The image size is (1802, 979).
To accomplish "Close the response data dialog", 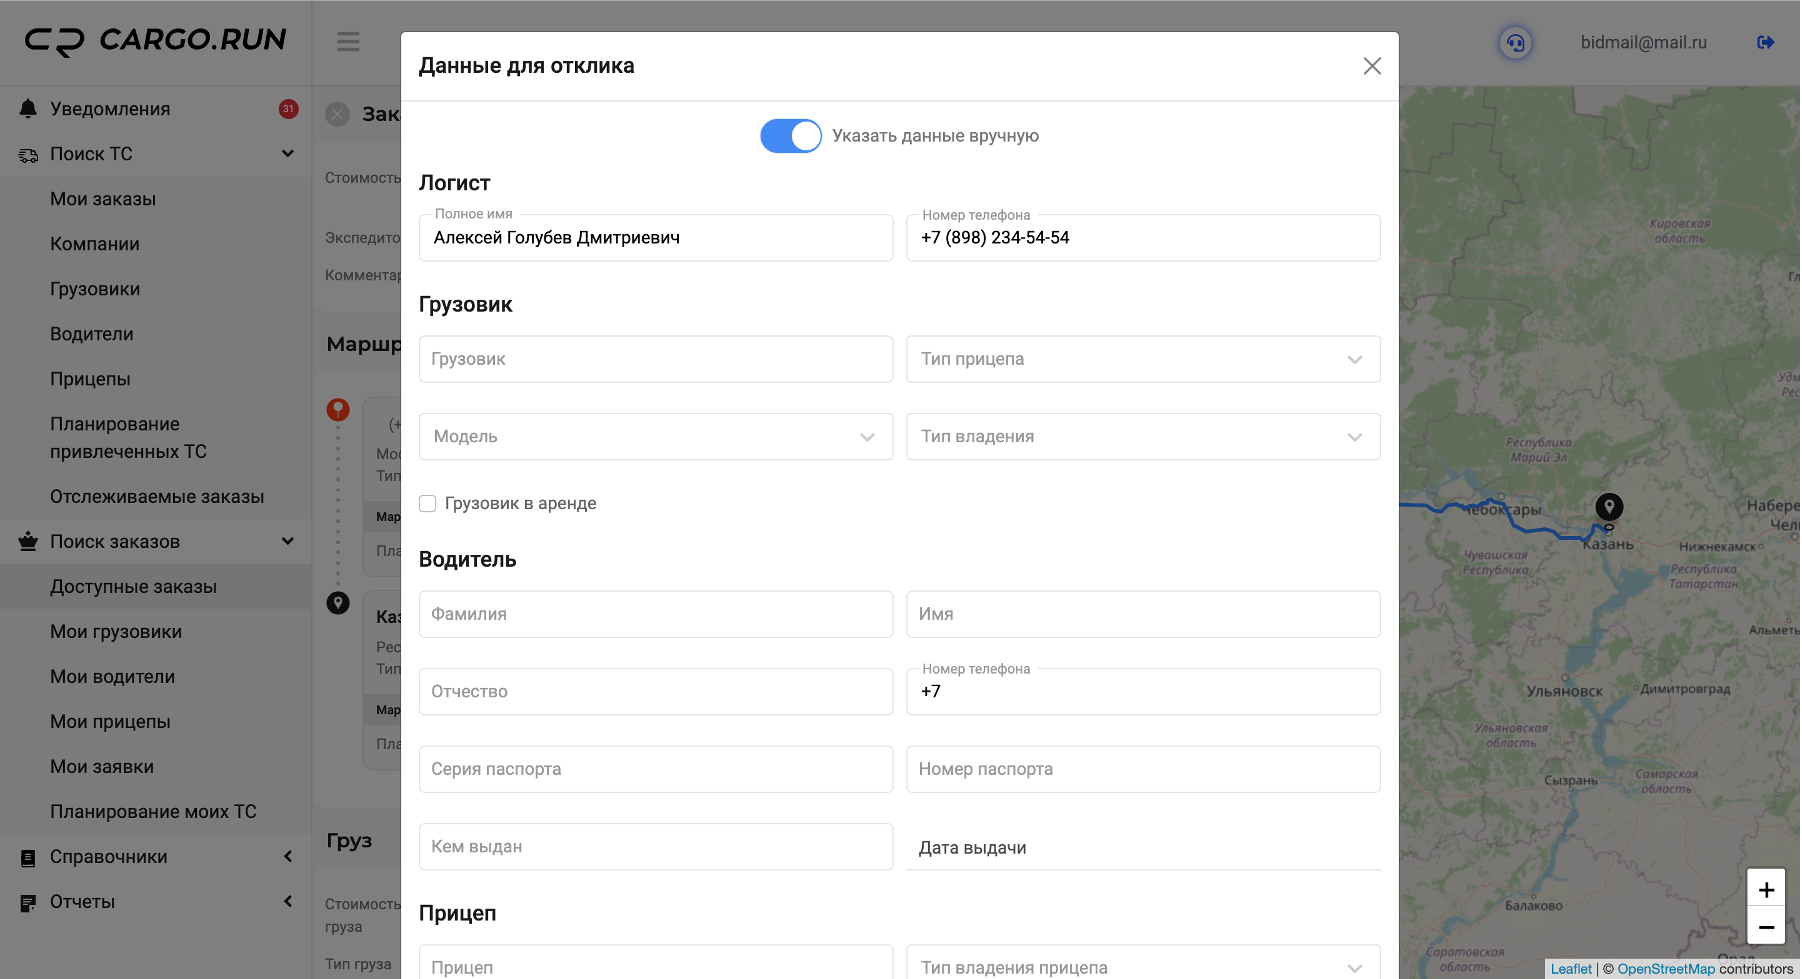I will 1371,66.
